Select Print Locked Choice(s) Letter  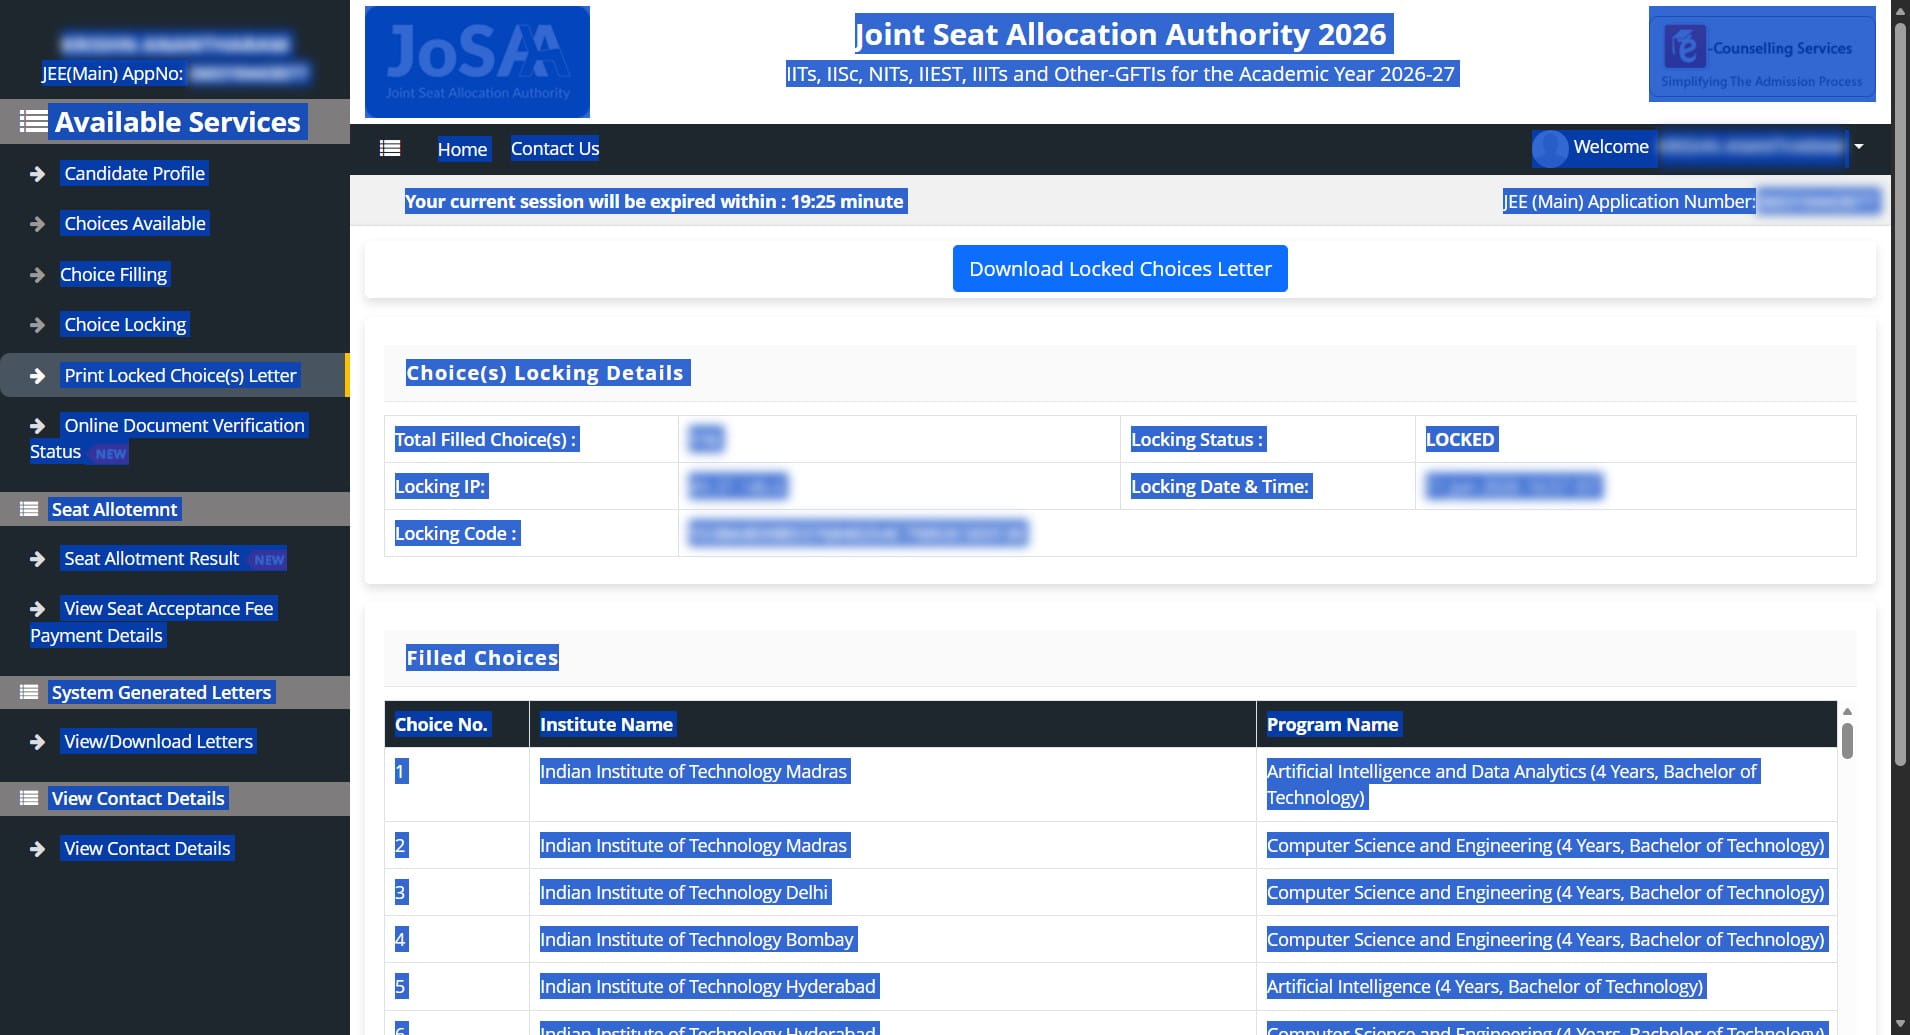coord(180,375)
